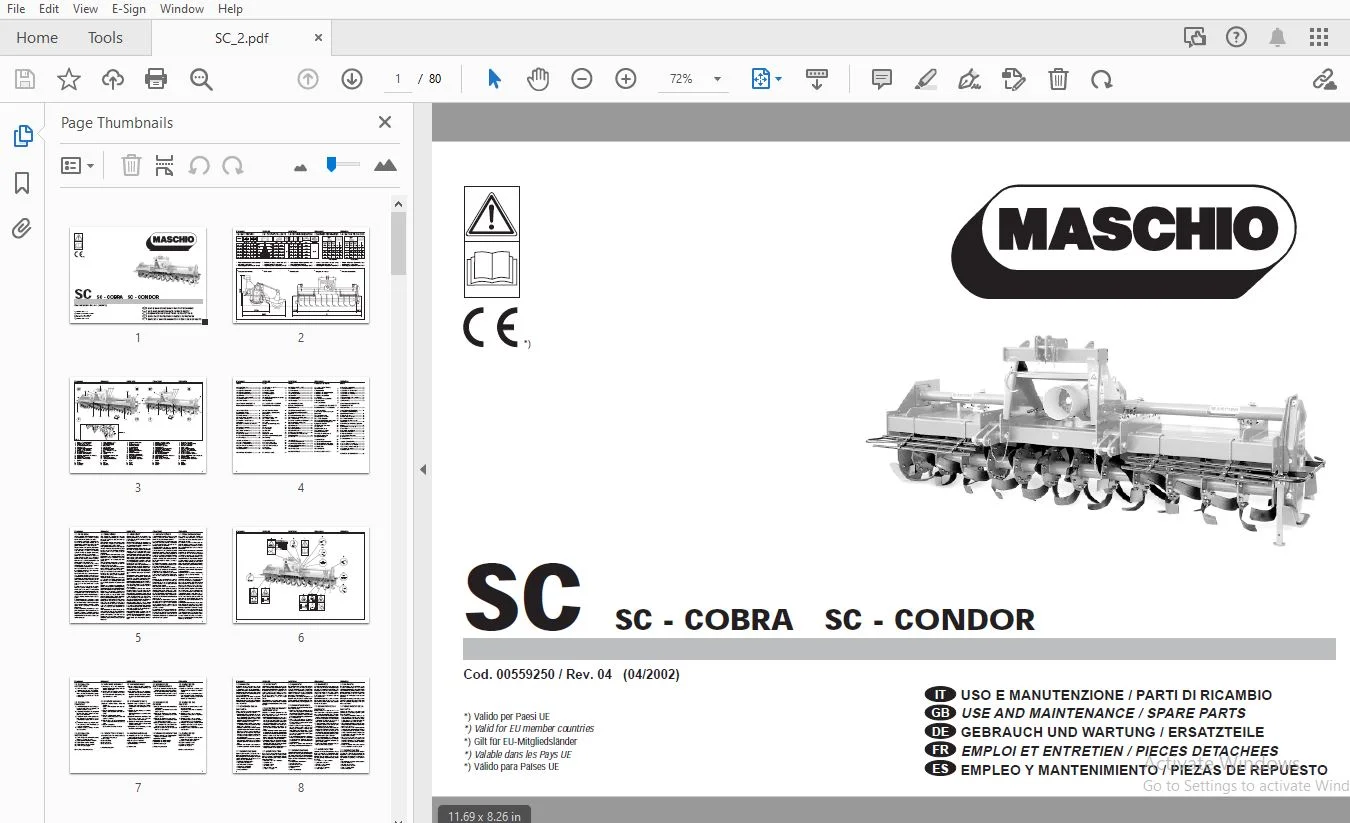Print the document
This screenshot has width=1350, height=823.
click(156, 79)
